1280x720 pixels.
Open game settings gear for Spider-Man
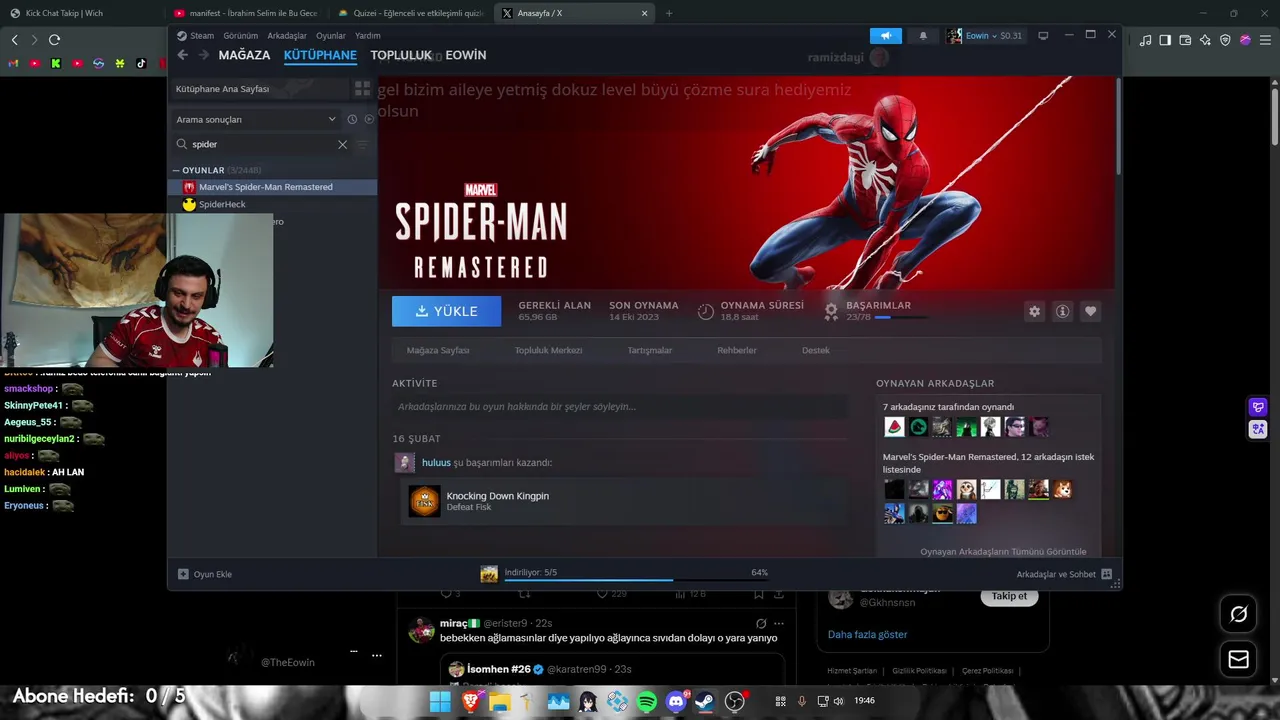coord(1034,311)
